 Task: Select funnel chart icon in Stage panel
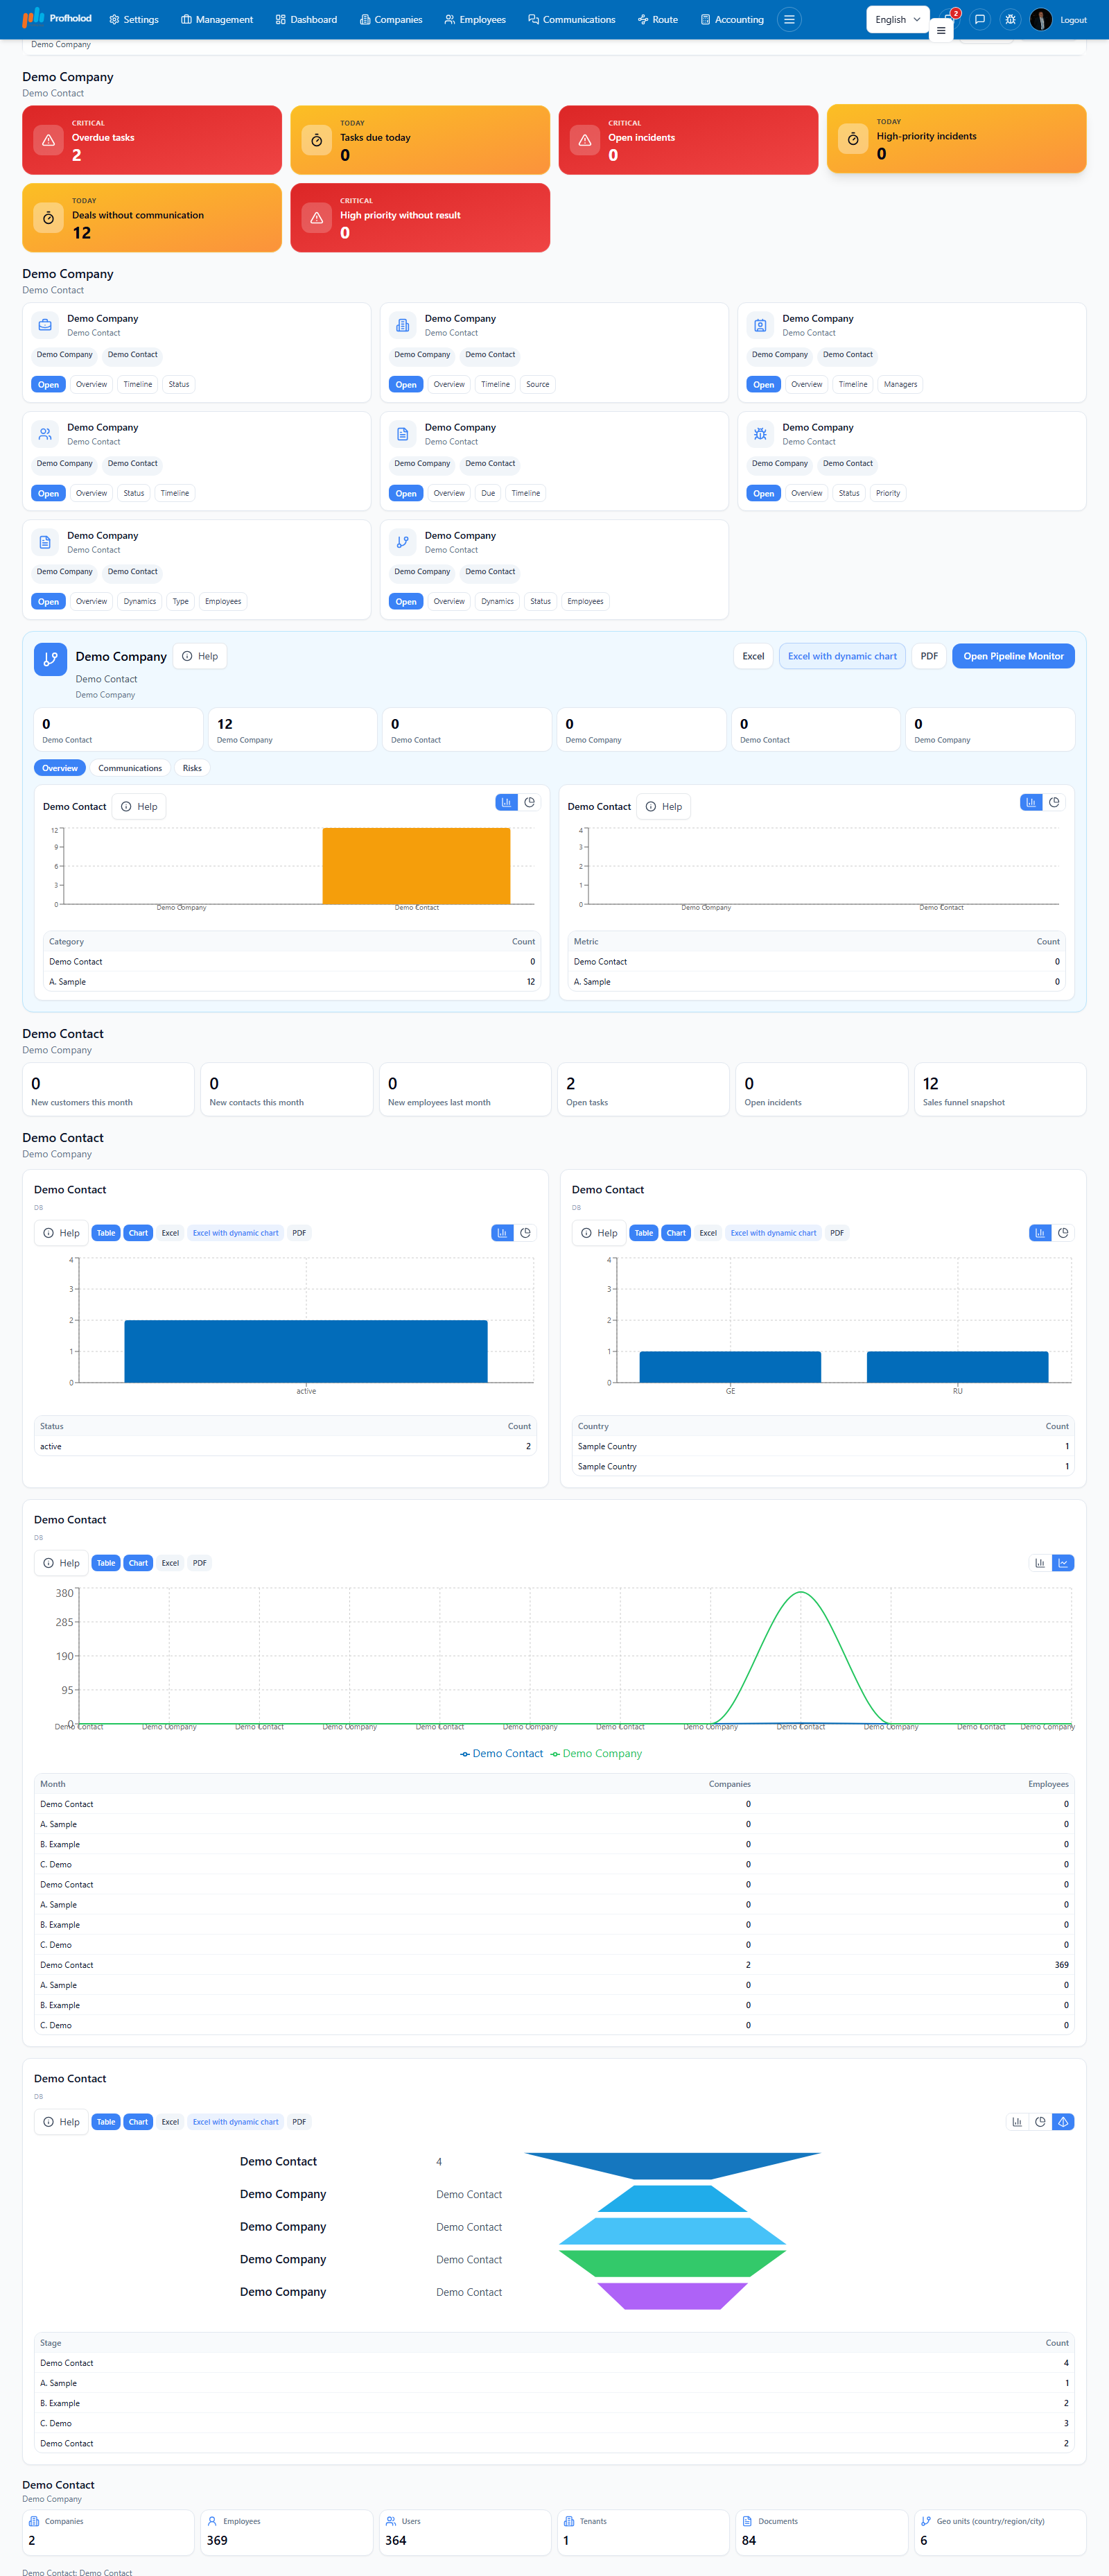coord(1063,2122)
